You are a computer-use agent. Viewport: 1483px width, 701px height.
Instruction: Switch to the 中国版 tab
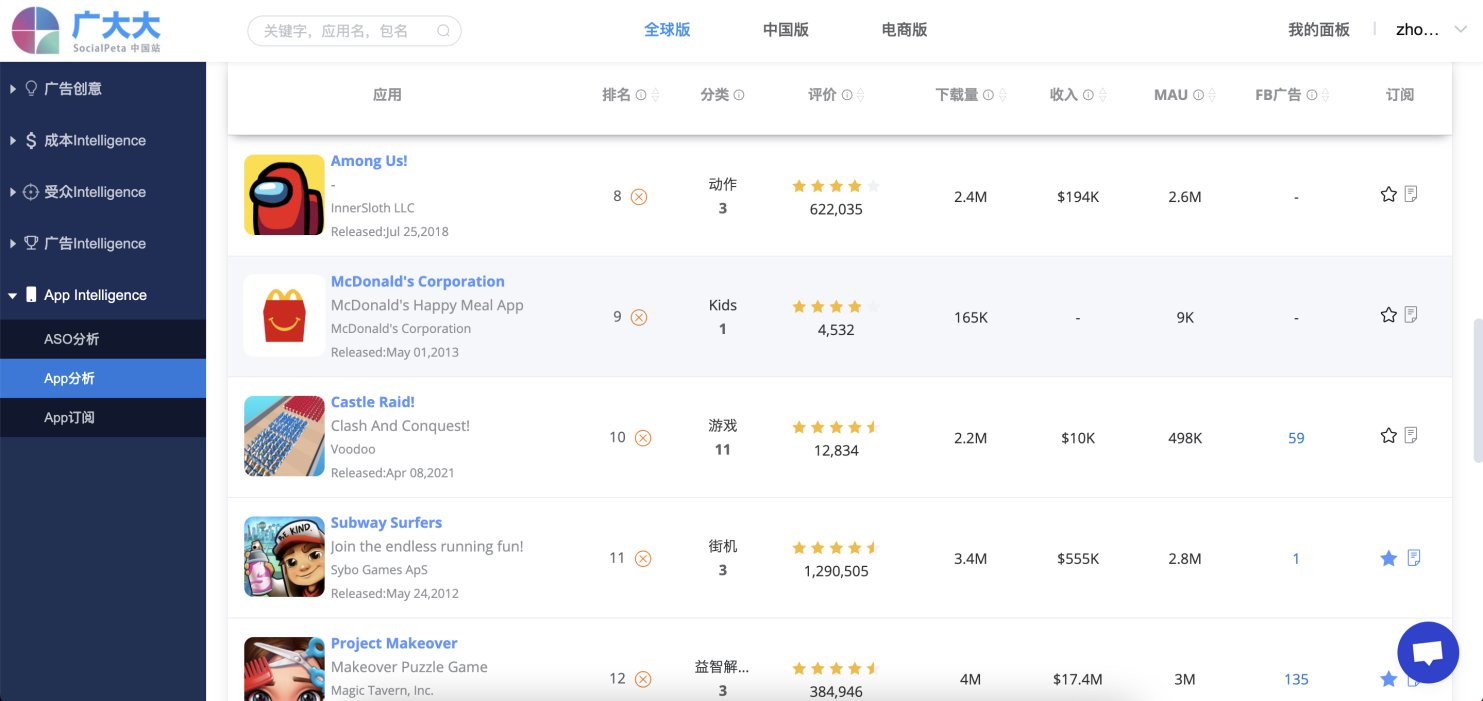(x=786, y=30)
